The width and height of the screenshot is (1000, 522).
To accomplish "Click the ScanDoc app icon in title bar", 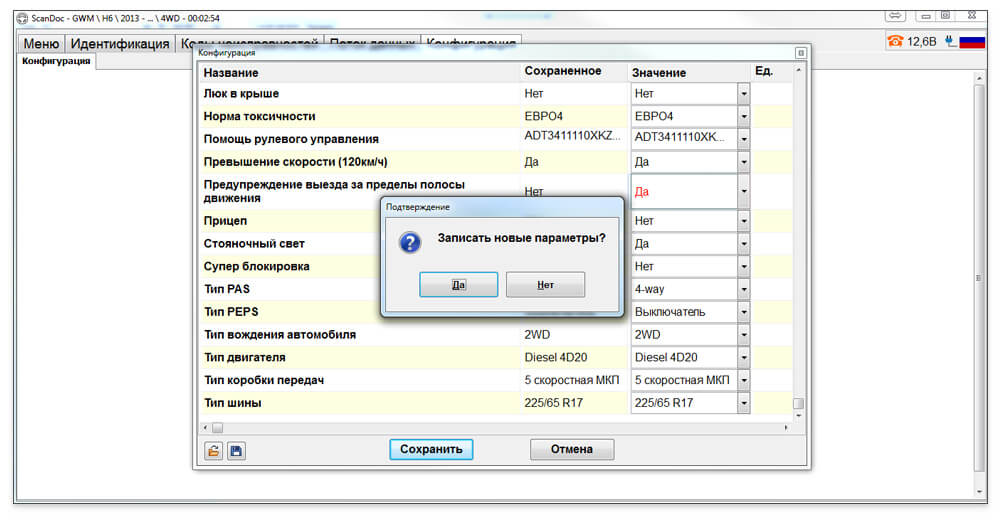I will point(22,18).
